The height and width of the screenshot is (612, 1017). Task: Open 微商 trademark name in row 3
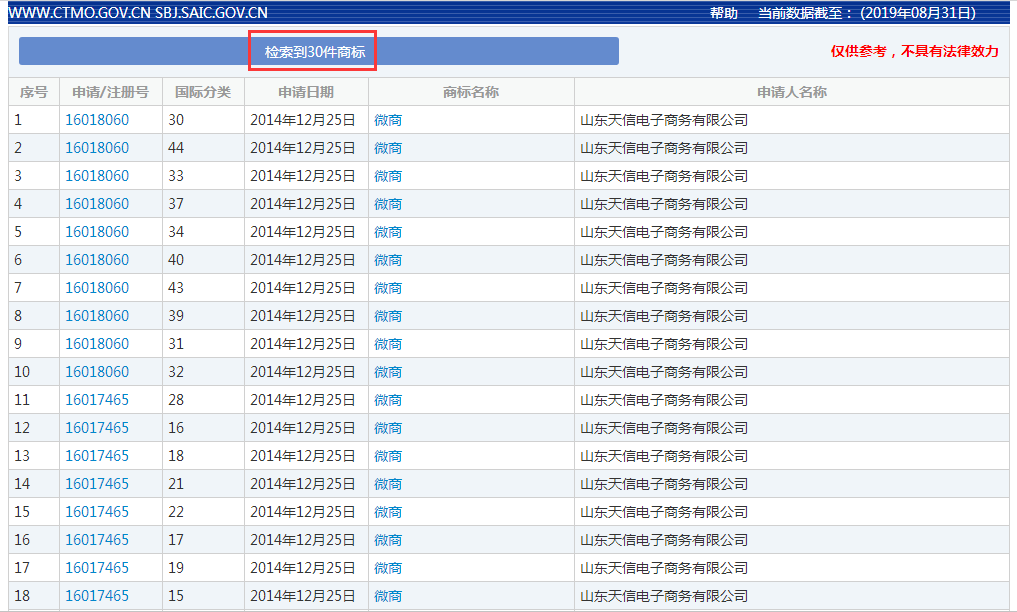[x=388, y=176]
